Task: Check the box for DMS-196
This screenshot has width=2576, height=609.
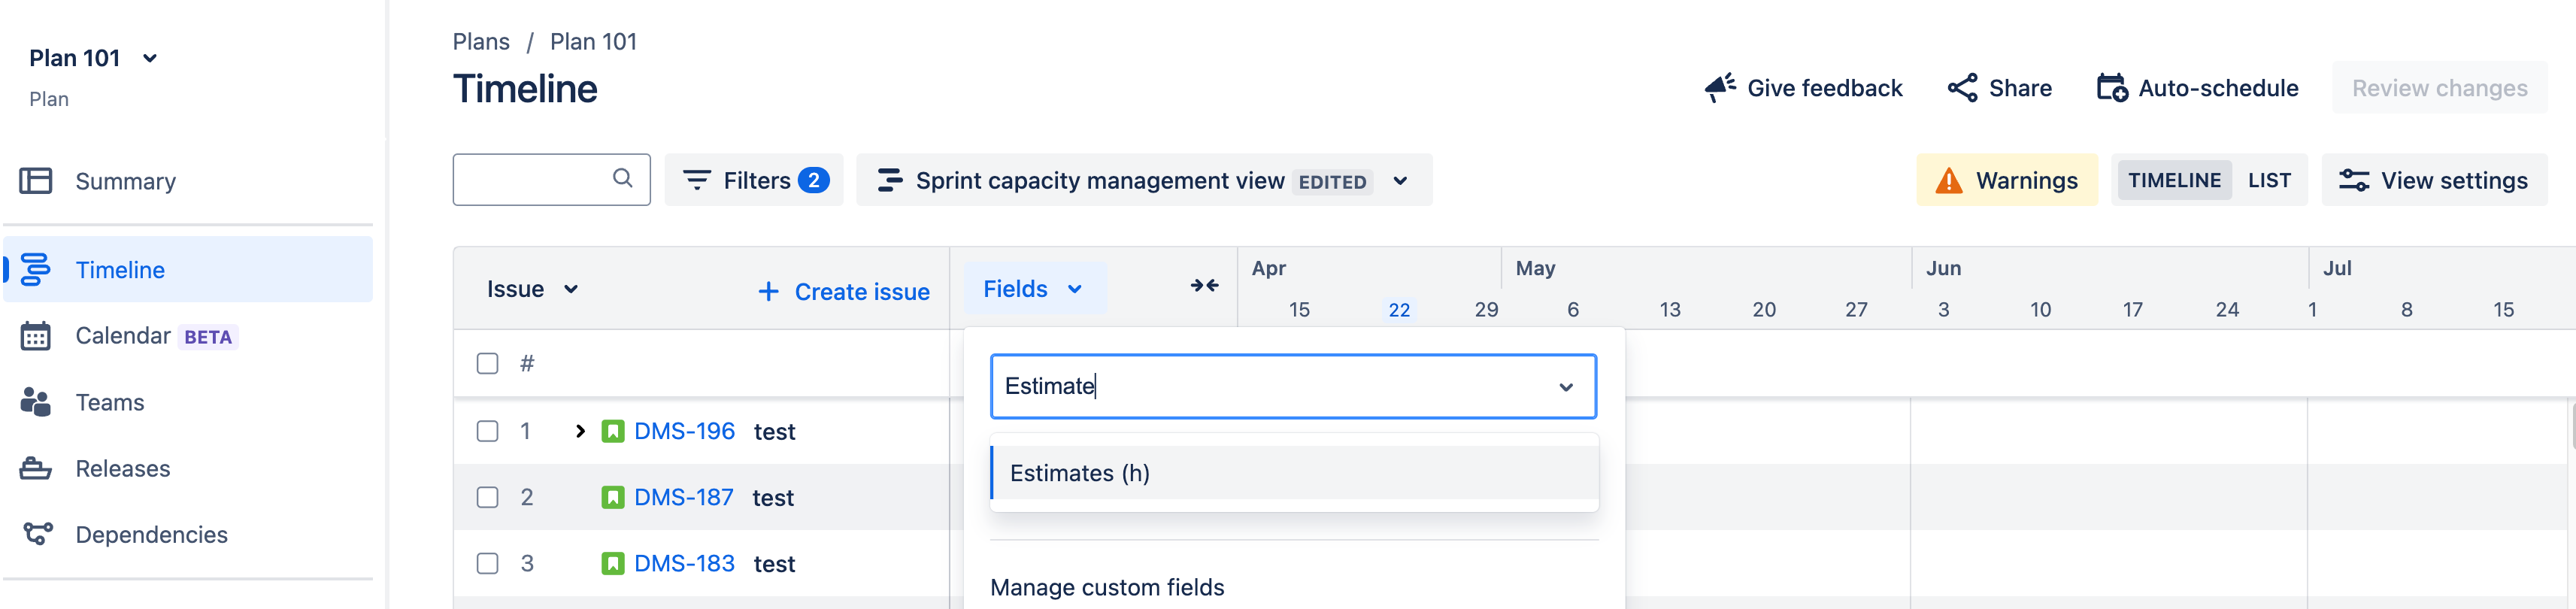Action: click(x=487, y=431)
